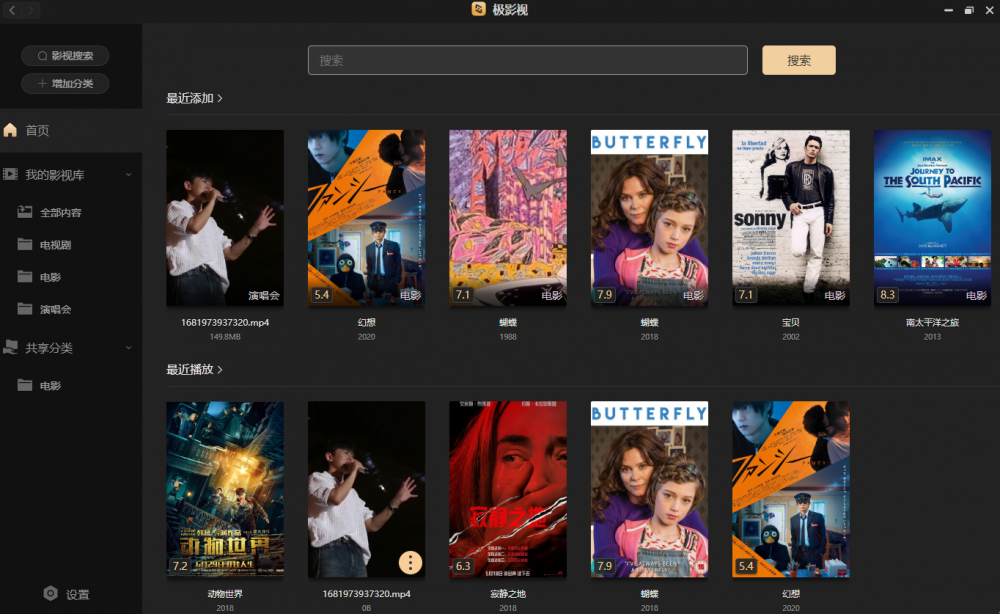Click the 8.3 rating badge on 南太平洋之旅
Screen dimensions: 1000x614
pos(887,295)
